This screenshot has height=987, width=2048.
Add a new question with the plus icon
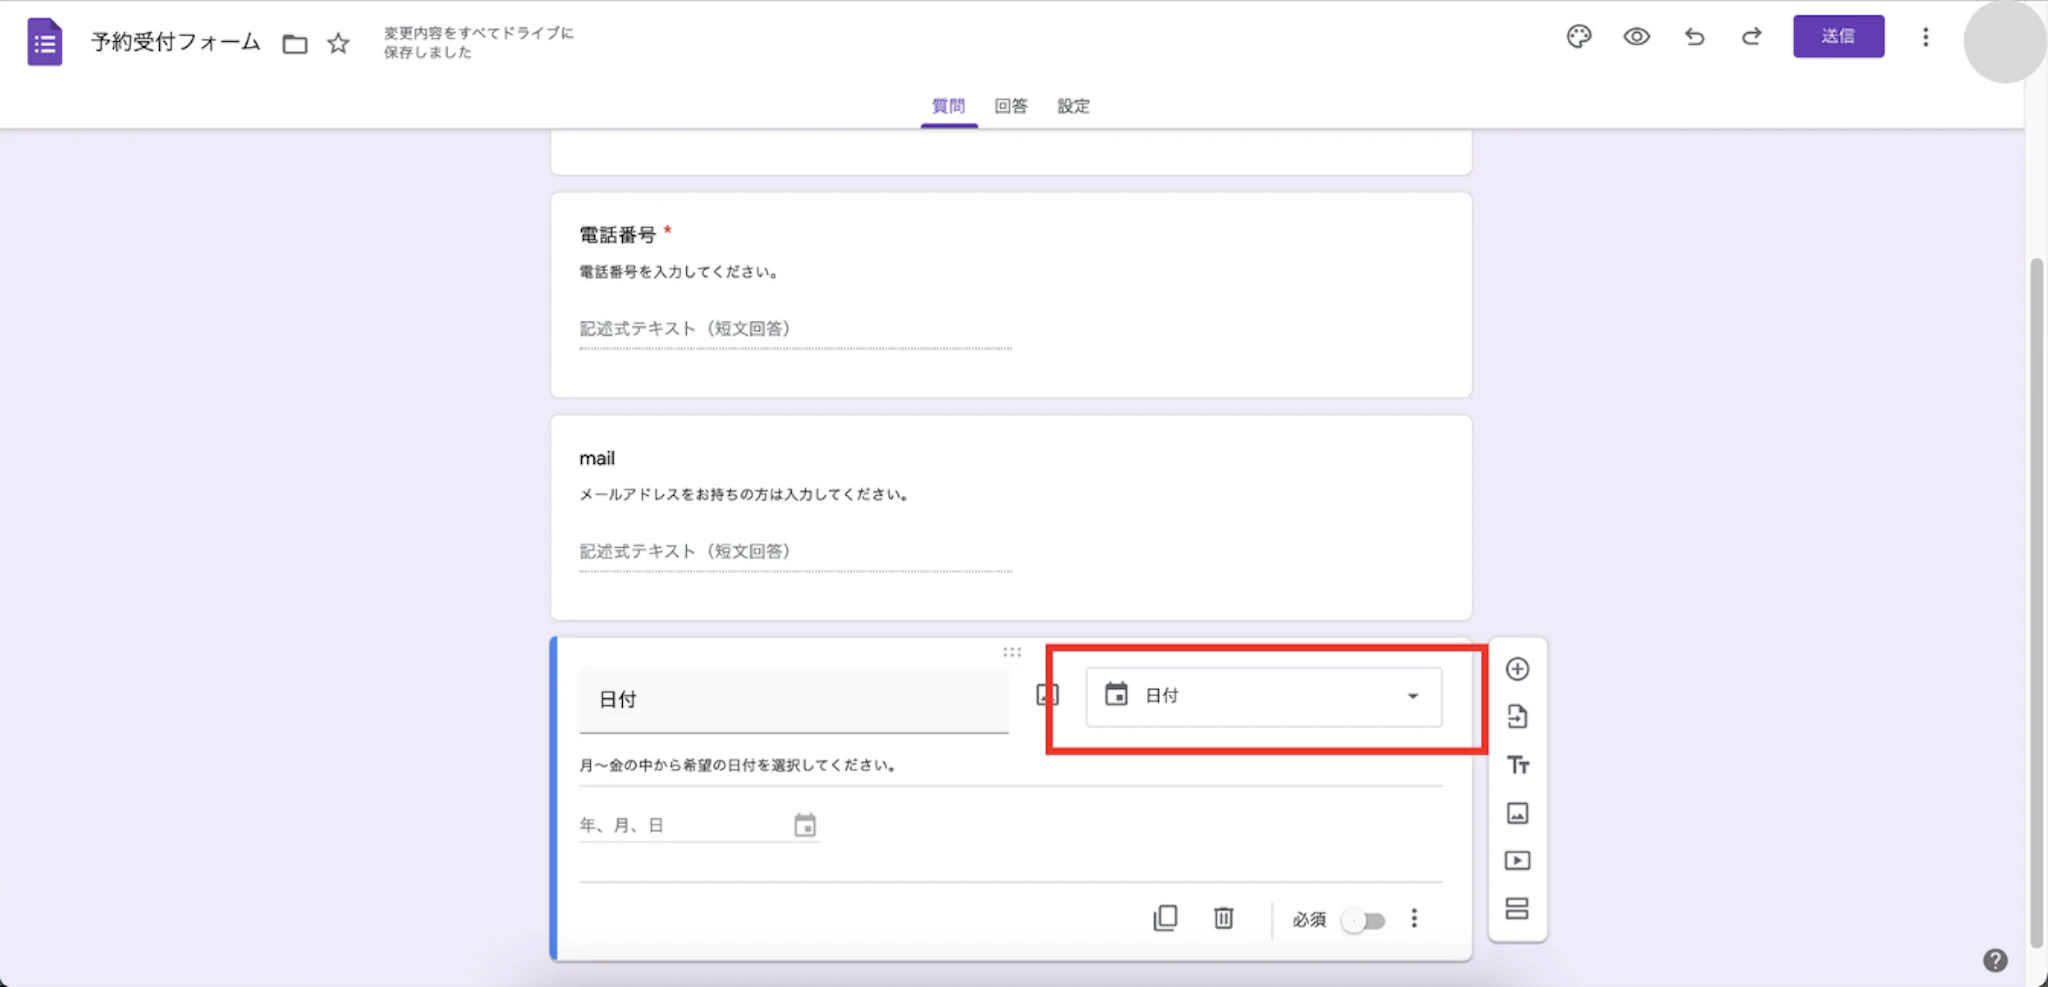click(1518, 668)
